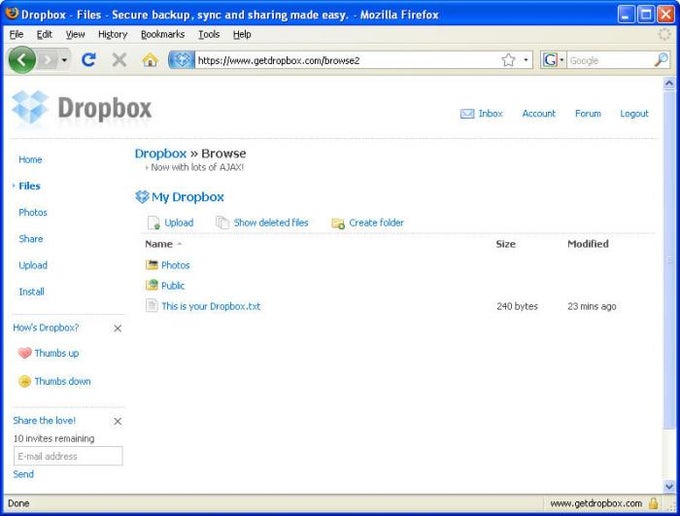Open the back/forward history dropdown arrow
This screenshot has height=516, width=680.
(64, 60)
